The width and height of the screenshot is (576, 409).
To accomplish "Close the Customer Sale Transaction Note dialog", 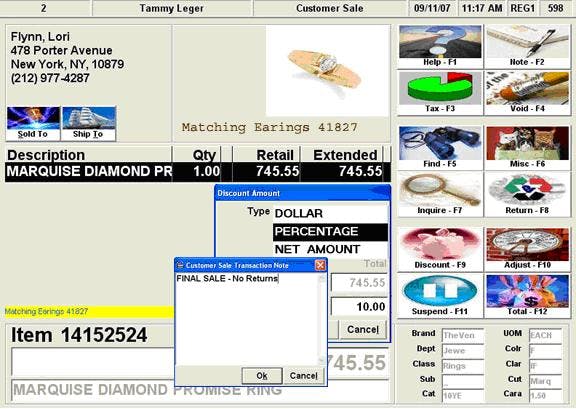I will click(x=320, y=265).
